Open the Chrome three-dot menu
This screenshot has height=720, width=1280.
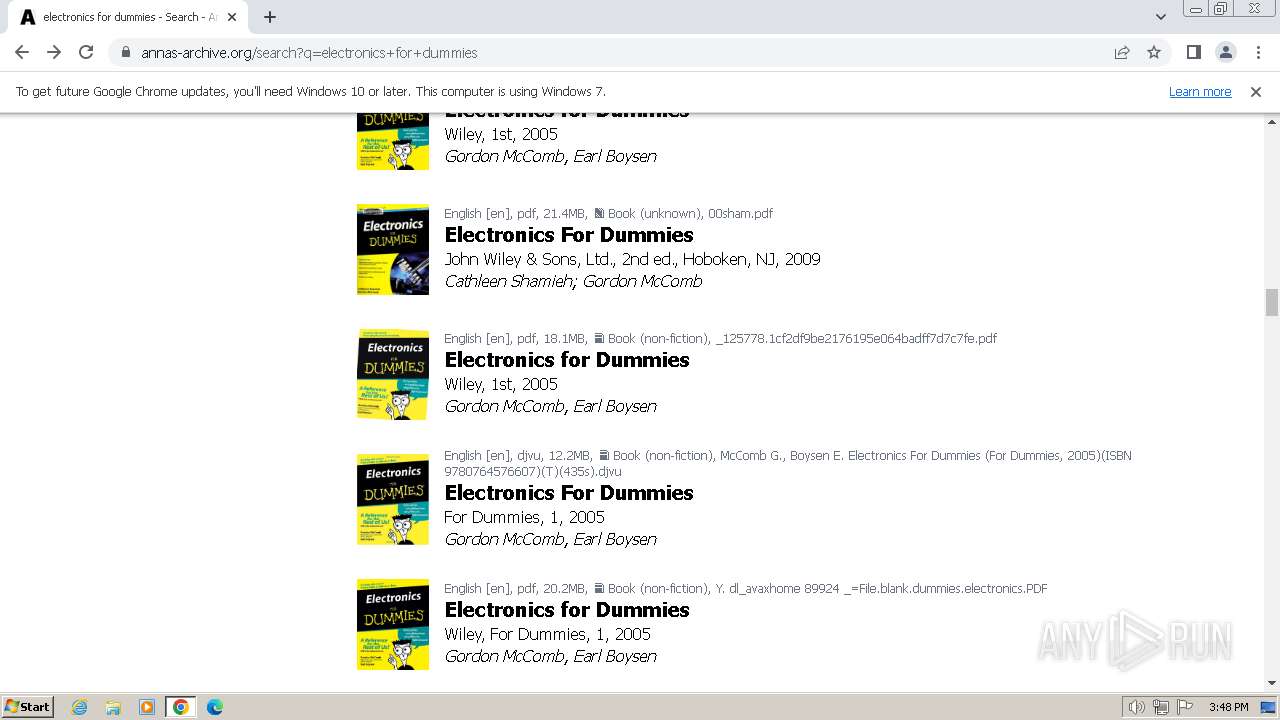click(x=1258, y=52)
